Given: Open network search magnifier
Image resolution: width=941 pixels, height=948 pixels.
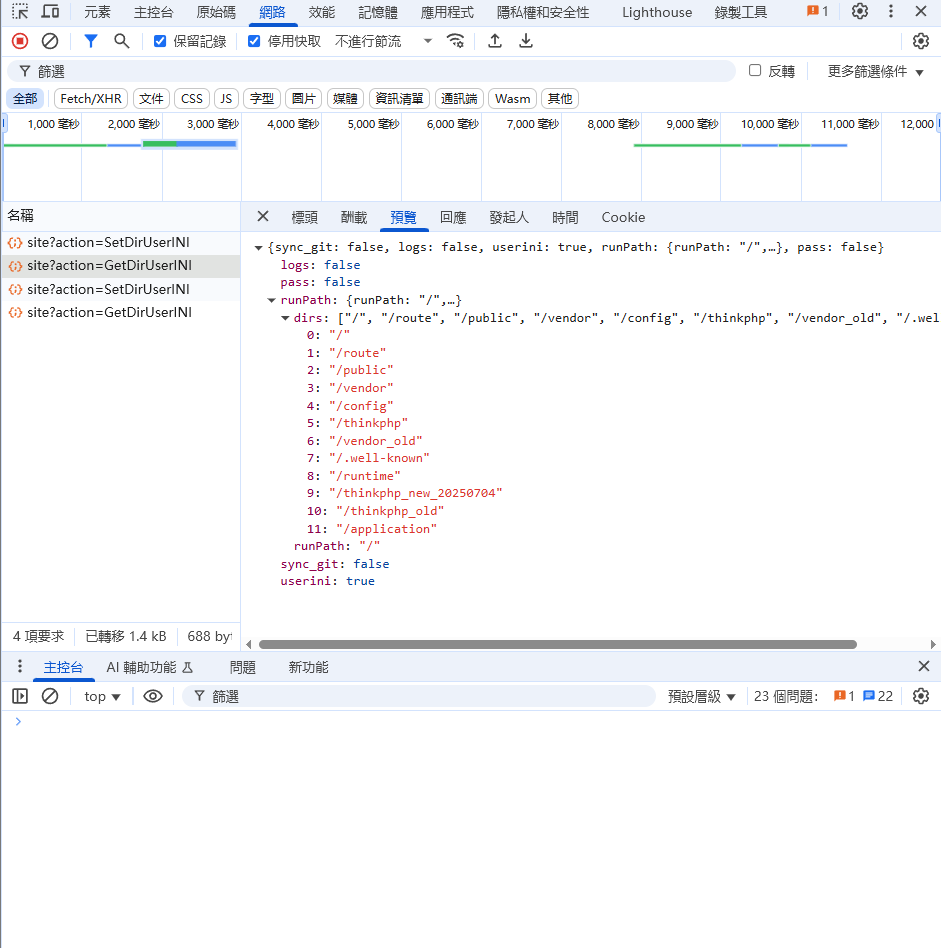Looking at the screenshot, I should point(122,41).
